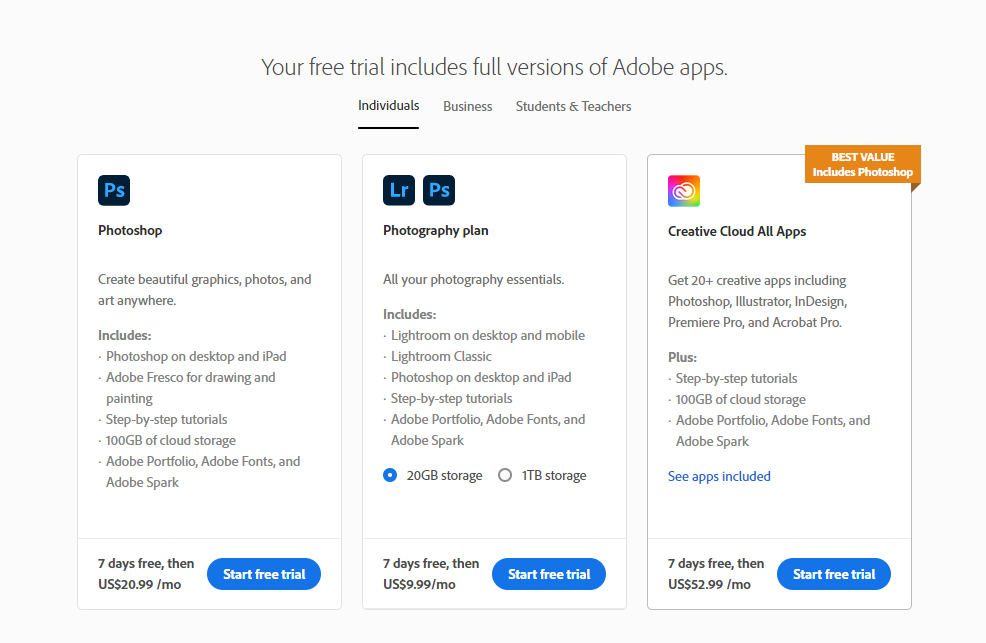Click 'Step-by-step tutorials' in Photoshop card

point(167,419)
